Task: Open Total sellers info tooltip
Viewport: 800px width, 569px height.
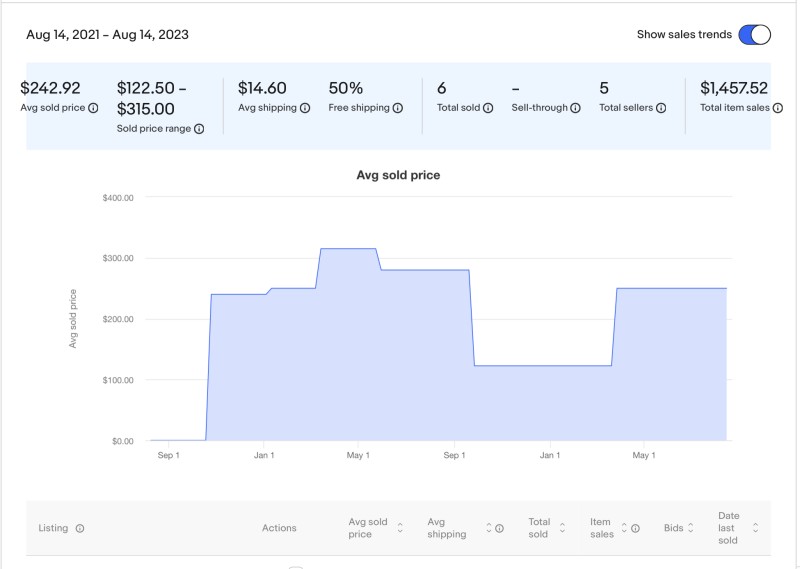Action: pyautogui.click(x=661, y=108)
